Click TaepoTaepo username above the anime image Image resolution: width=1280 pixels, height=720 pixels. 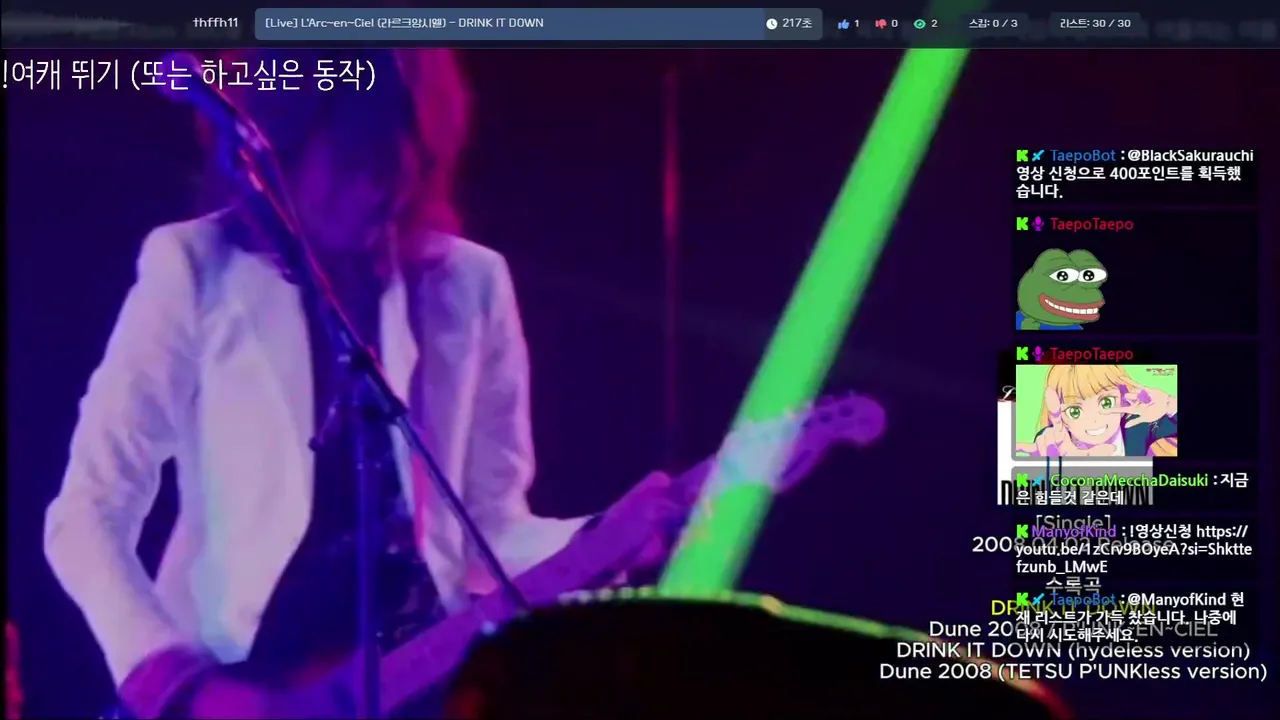(1091, 354)
